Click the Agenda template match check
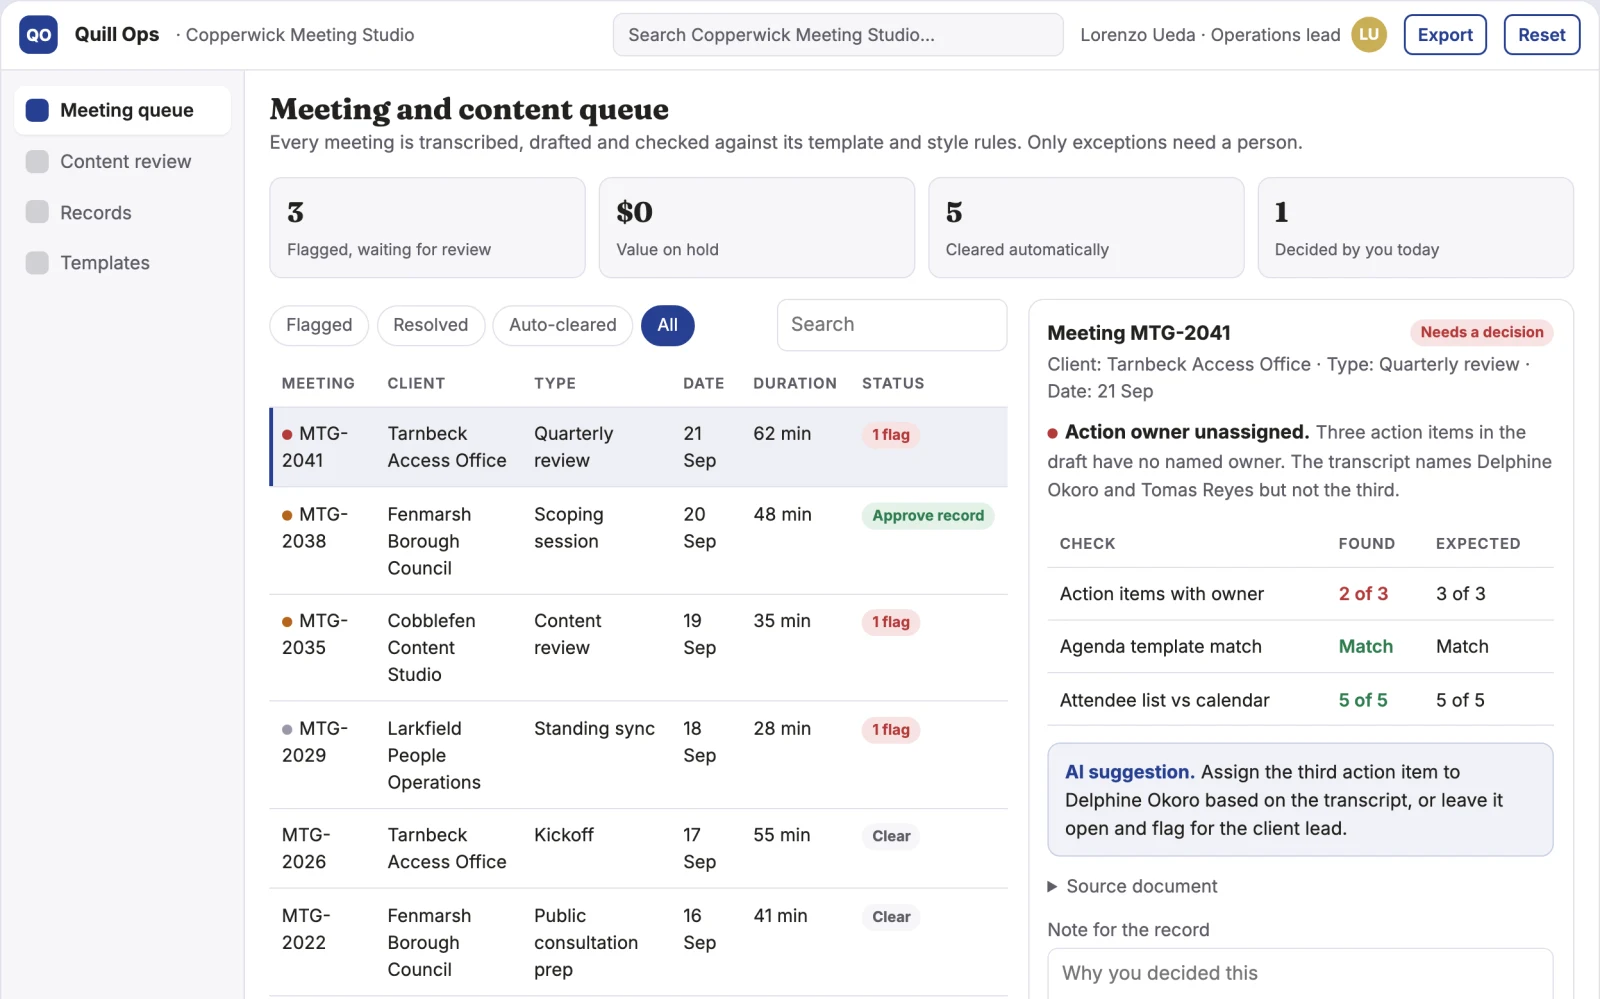The height and width of the screenshot is (999, 1600). [x=1161, y=647]
